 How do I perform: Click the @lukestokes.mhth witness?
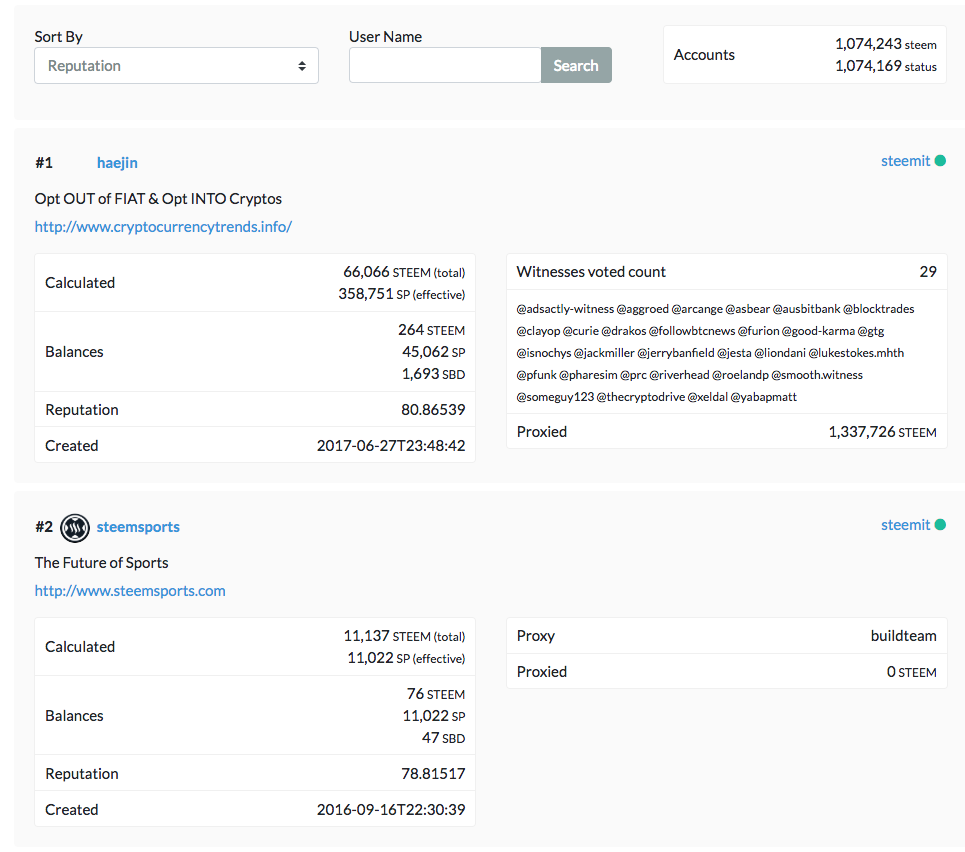(x=856, y=353)
